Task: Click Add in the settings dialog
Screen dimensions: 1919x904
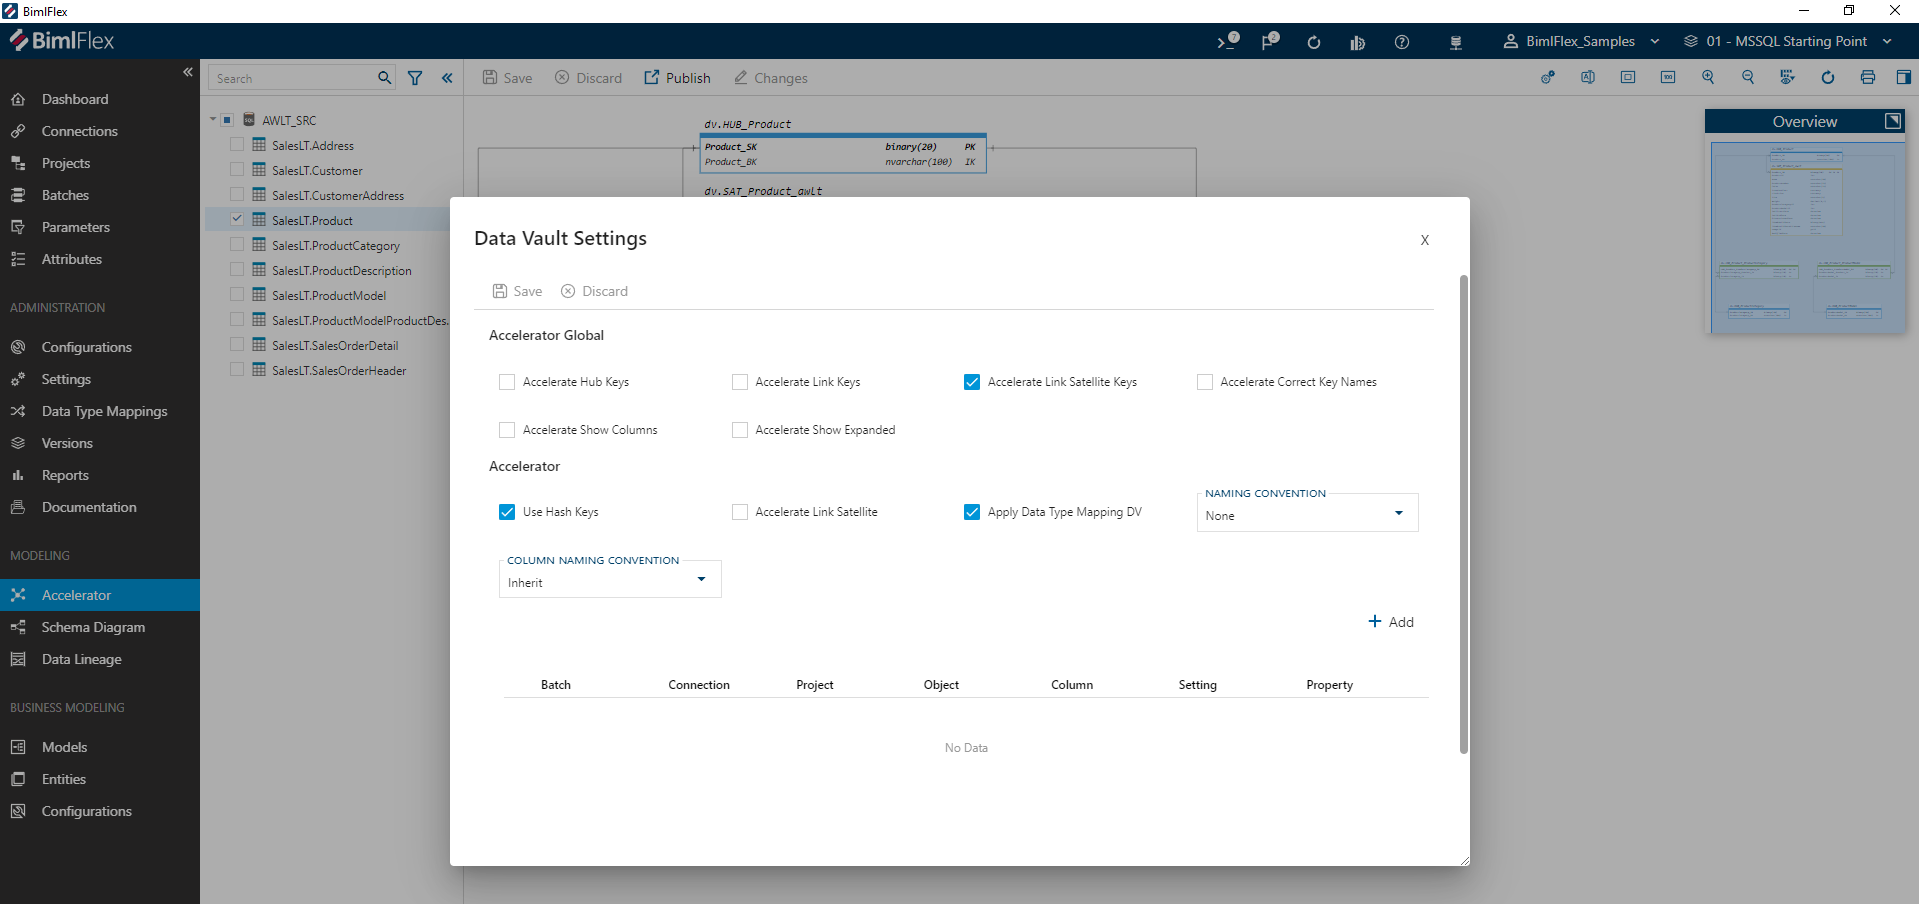Action: click(x=1391, y=622)
